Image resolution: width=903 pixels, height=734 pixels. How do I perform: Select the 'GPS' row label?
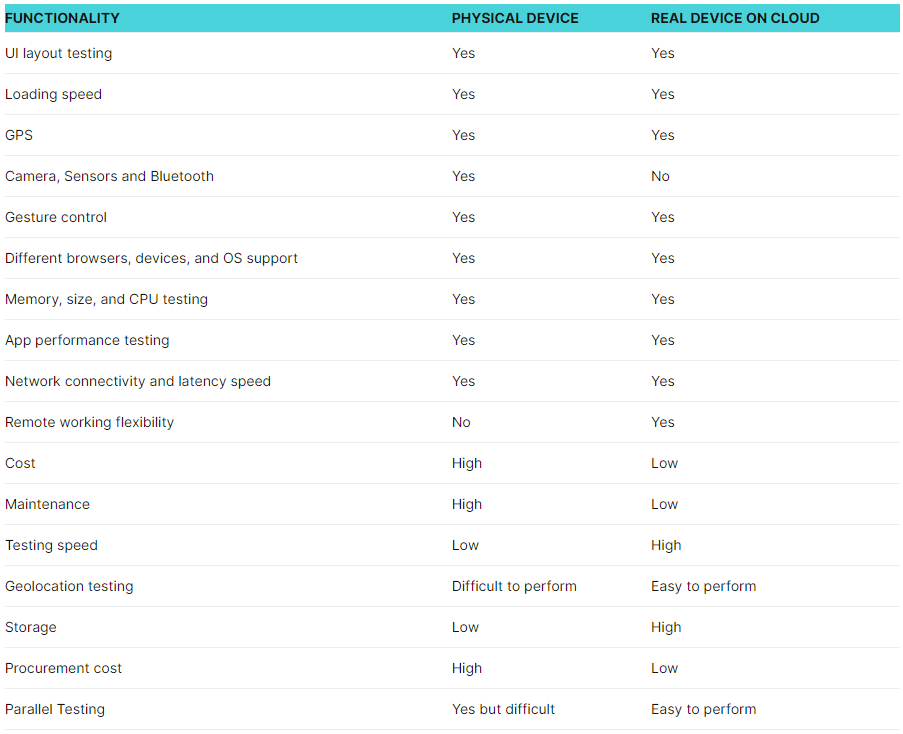point(19,135)
